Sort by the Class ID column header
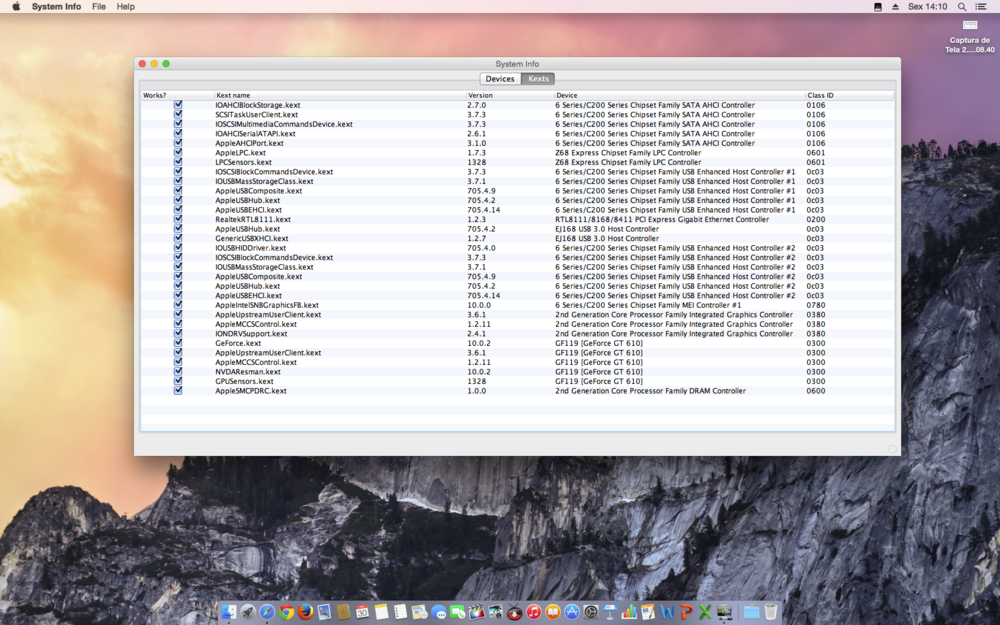 pos(848,95)
